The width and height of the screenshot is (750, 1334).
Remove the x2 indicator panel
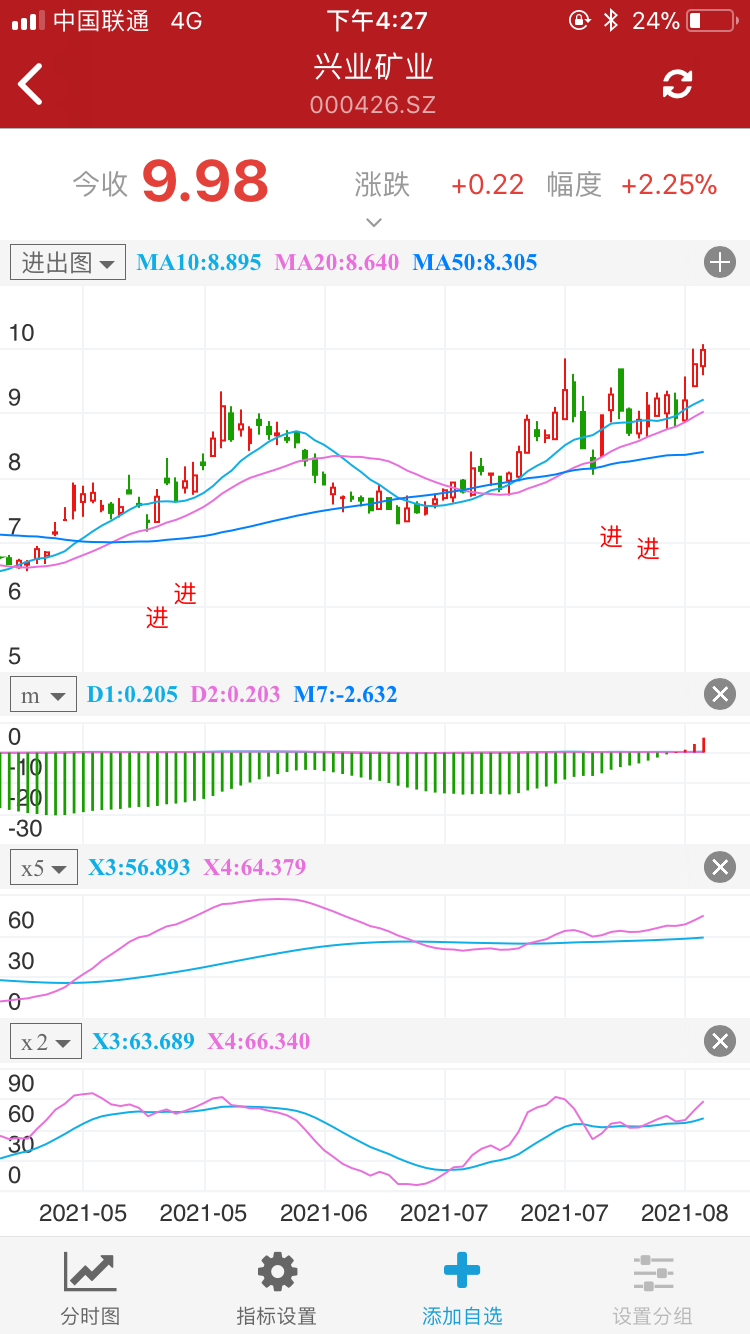click(719, 1041)
